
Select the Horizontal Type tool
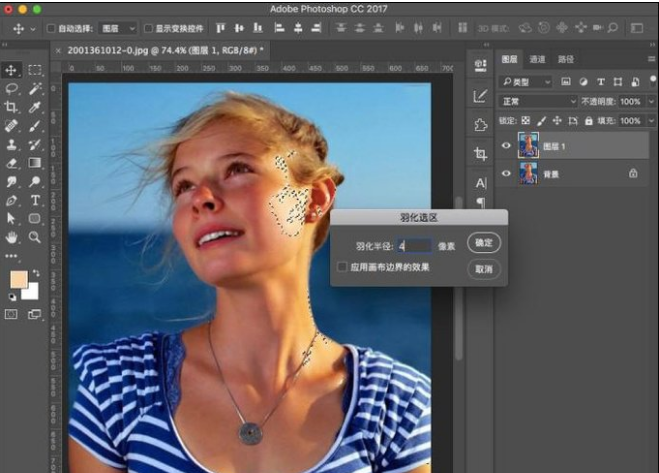pyautogui.click(x=35, y=200)
